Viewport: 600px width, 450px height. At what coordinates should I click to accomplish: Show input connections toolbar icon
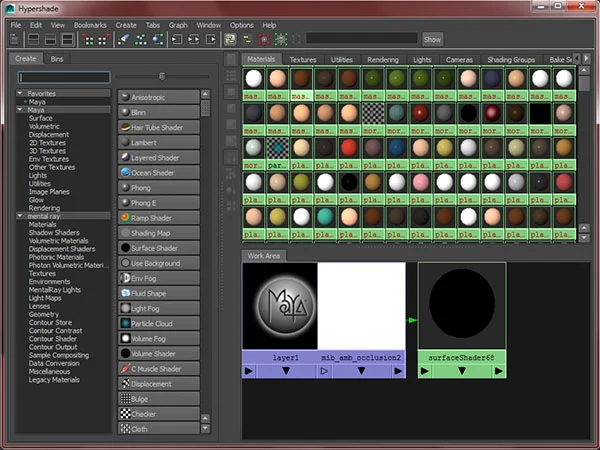(x=176, y=39)
